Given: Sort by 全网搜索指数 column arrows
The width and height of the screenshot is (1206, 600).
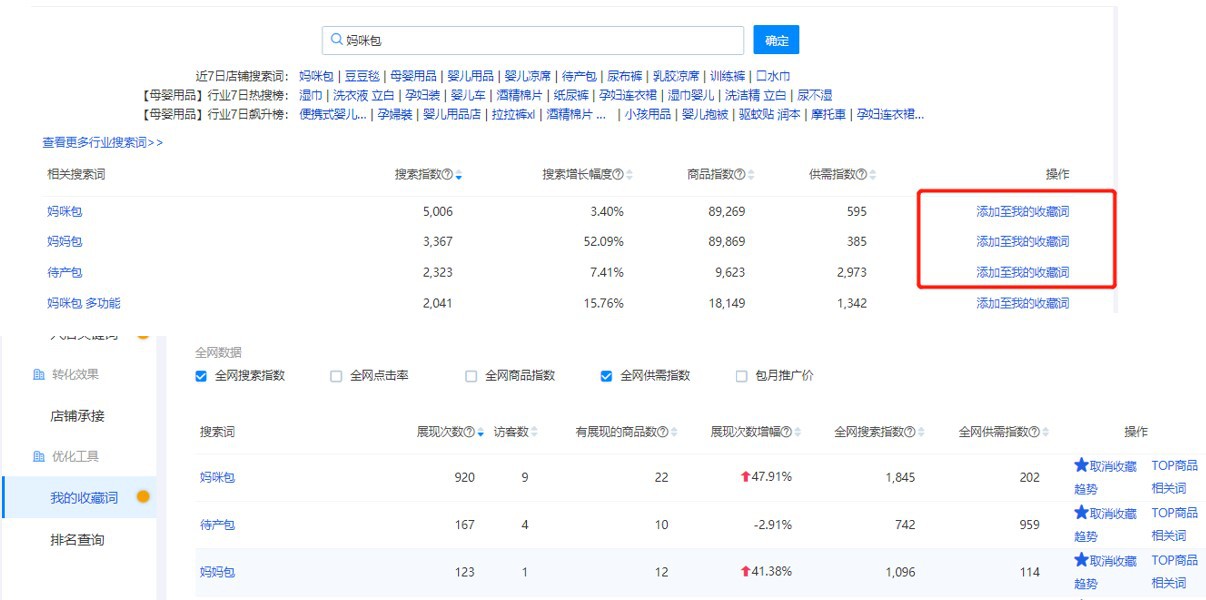Looking at the screenshot, I should 921,432.
